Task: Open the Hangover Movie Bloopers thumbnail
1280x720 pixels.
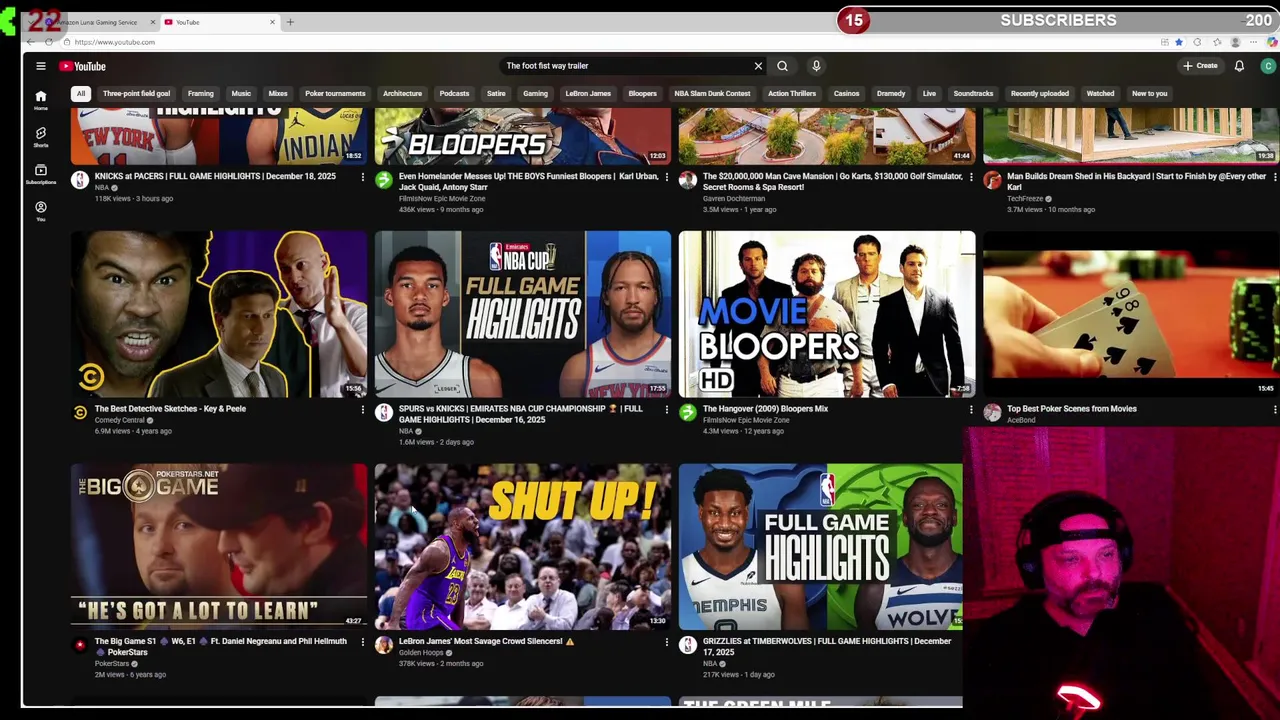Action: pyautogui.click(x=827, y=314)
